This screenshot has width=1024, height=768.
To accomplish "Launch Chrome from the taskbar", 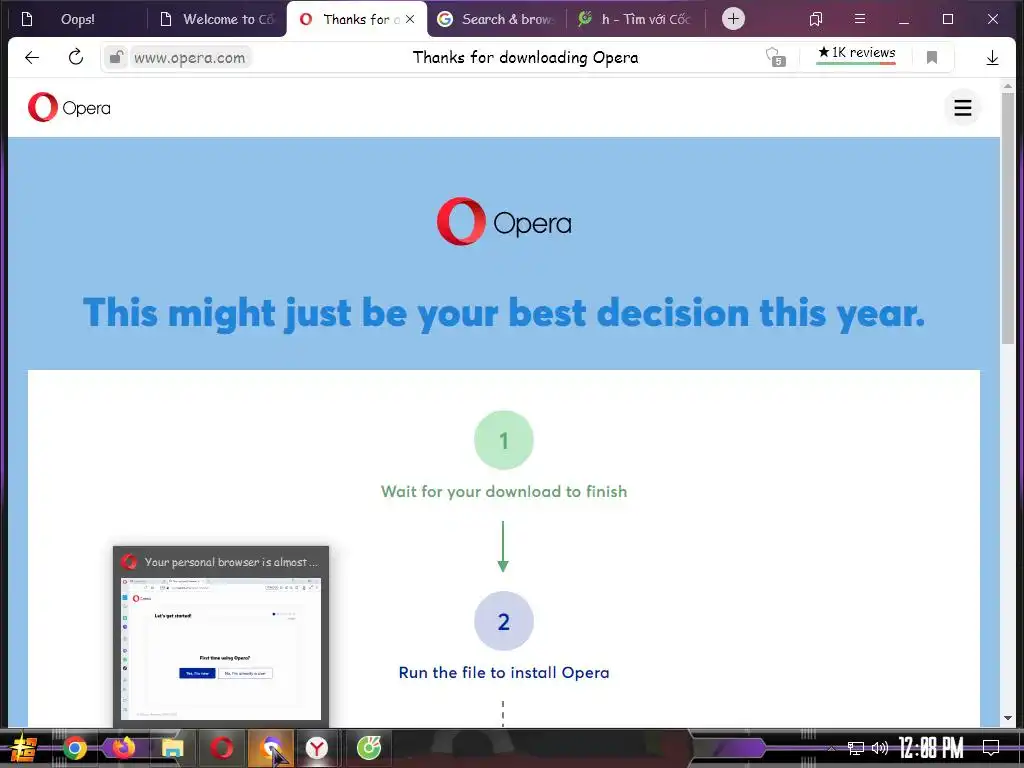I will [x=74, y=748].
